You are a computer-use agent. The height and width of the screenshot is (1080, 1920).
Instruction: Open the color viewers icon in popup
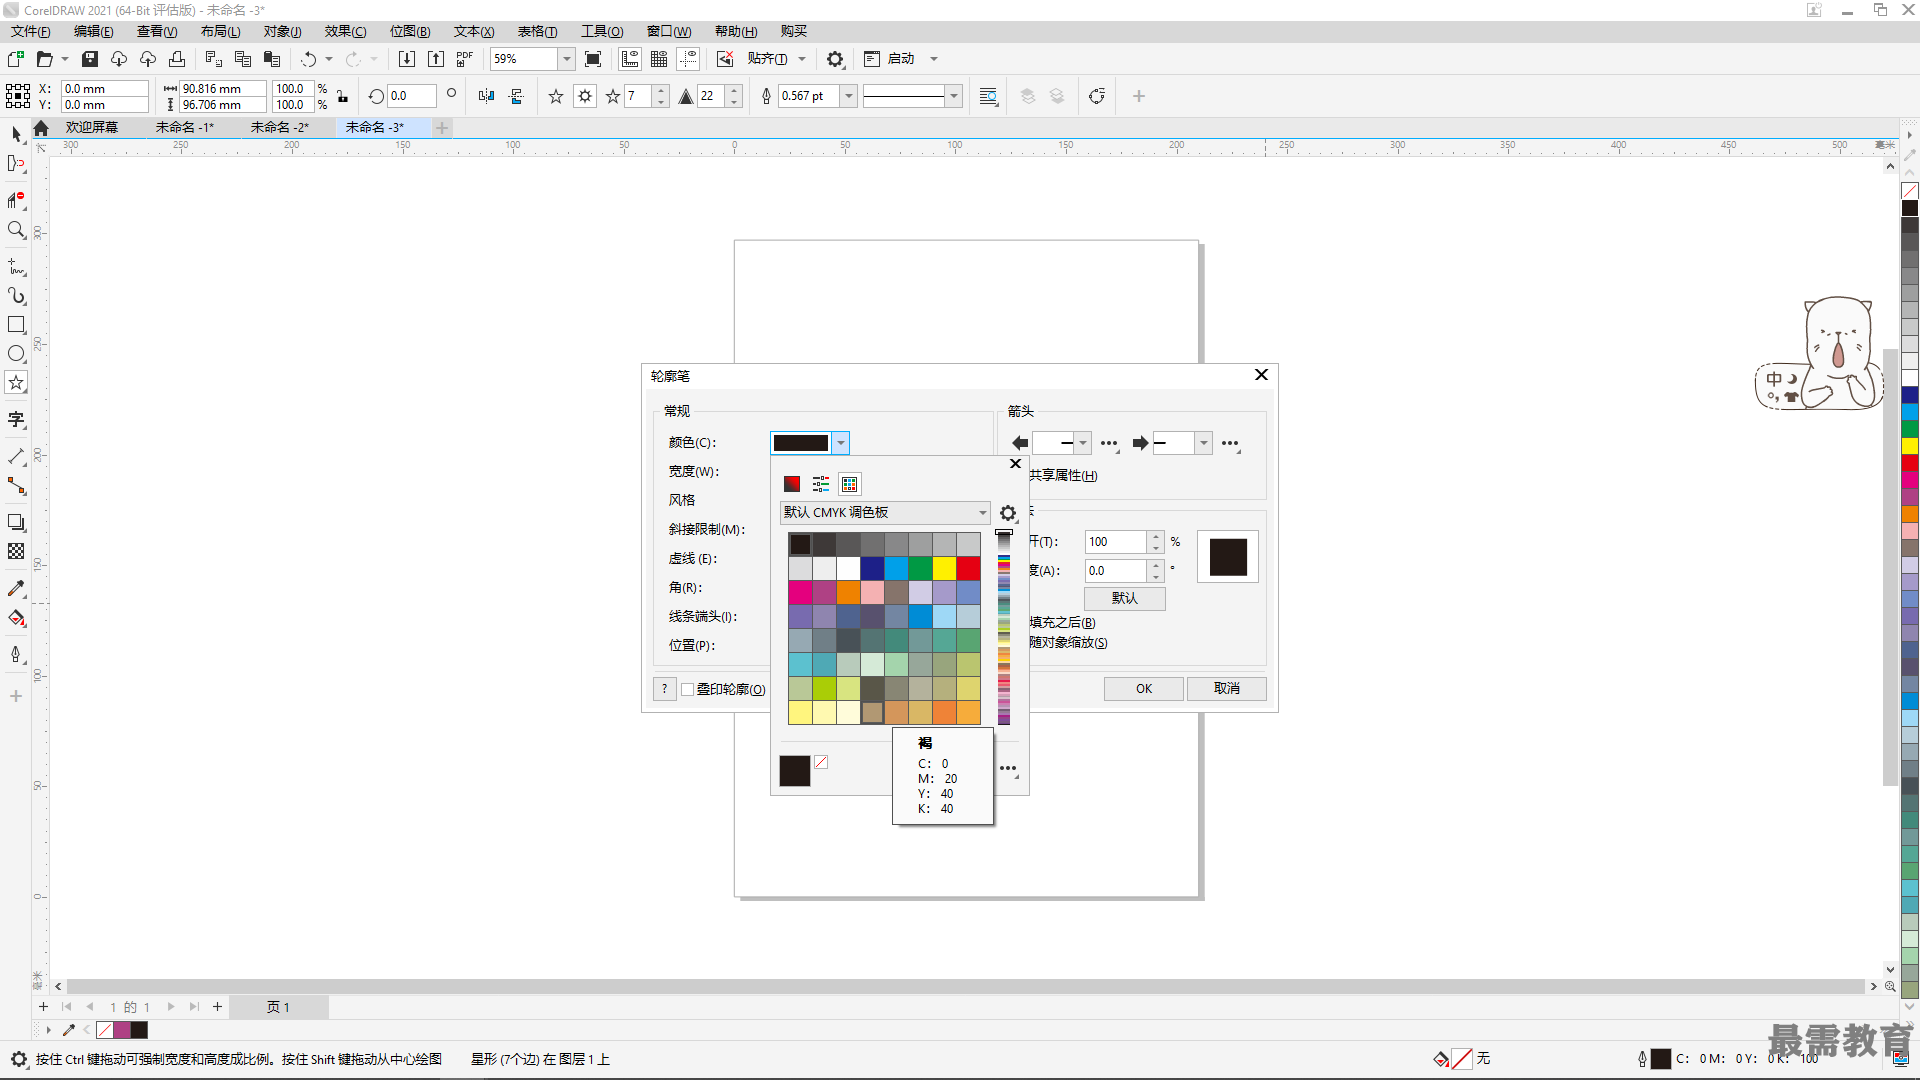(792, 484)
